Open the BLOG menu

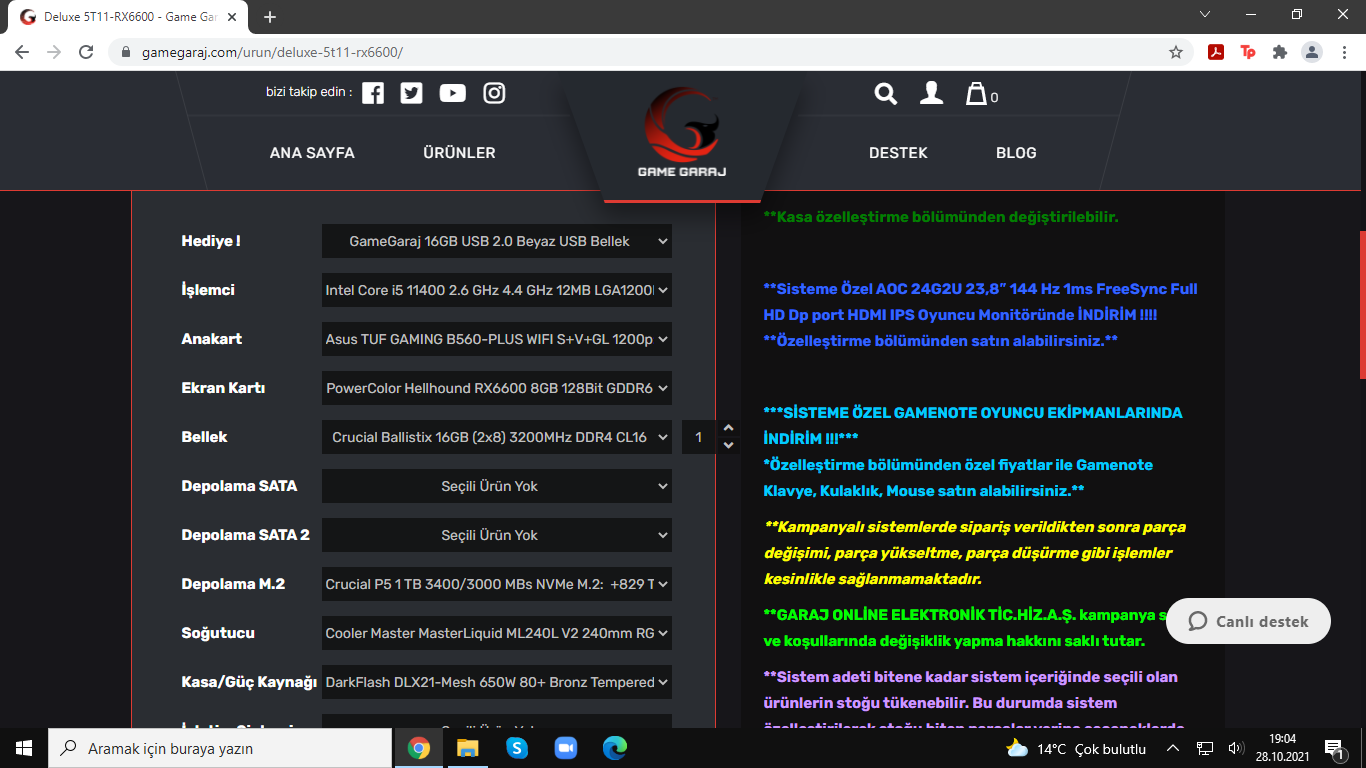click(1016, 153)
